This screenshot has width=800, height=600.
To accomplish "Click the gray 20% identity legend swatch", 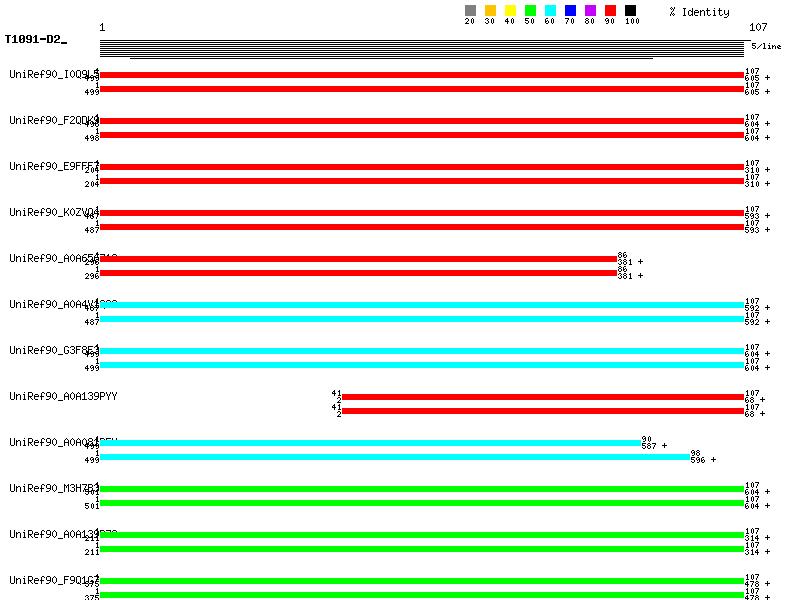I will (470, 11).
